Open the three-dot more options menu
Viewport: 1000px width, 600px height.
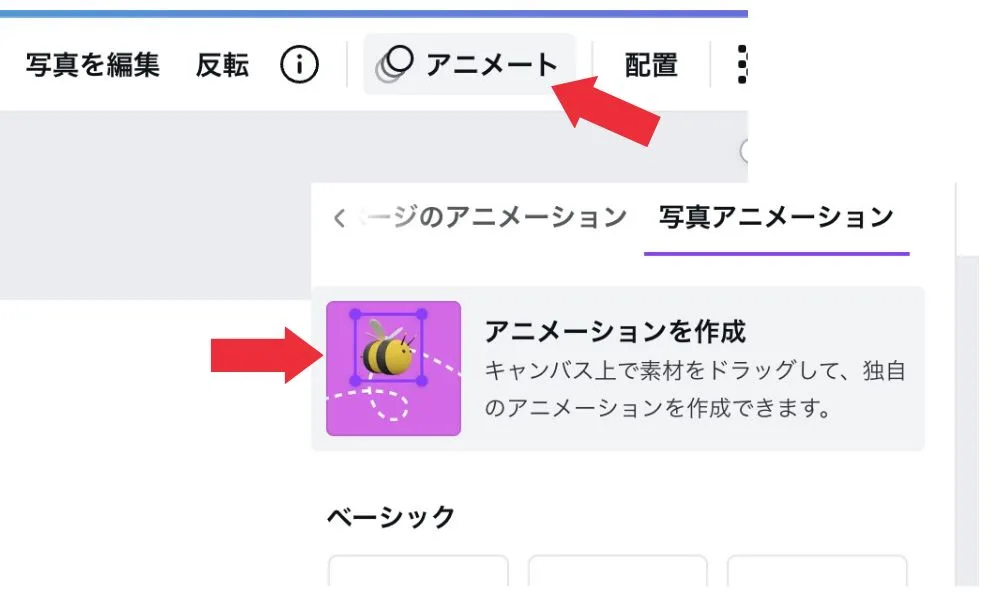742,64
